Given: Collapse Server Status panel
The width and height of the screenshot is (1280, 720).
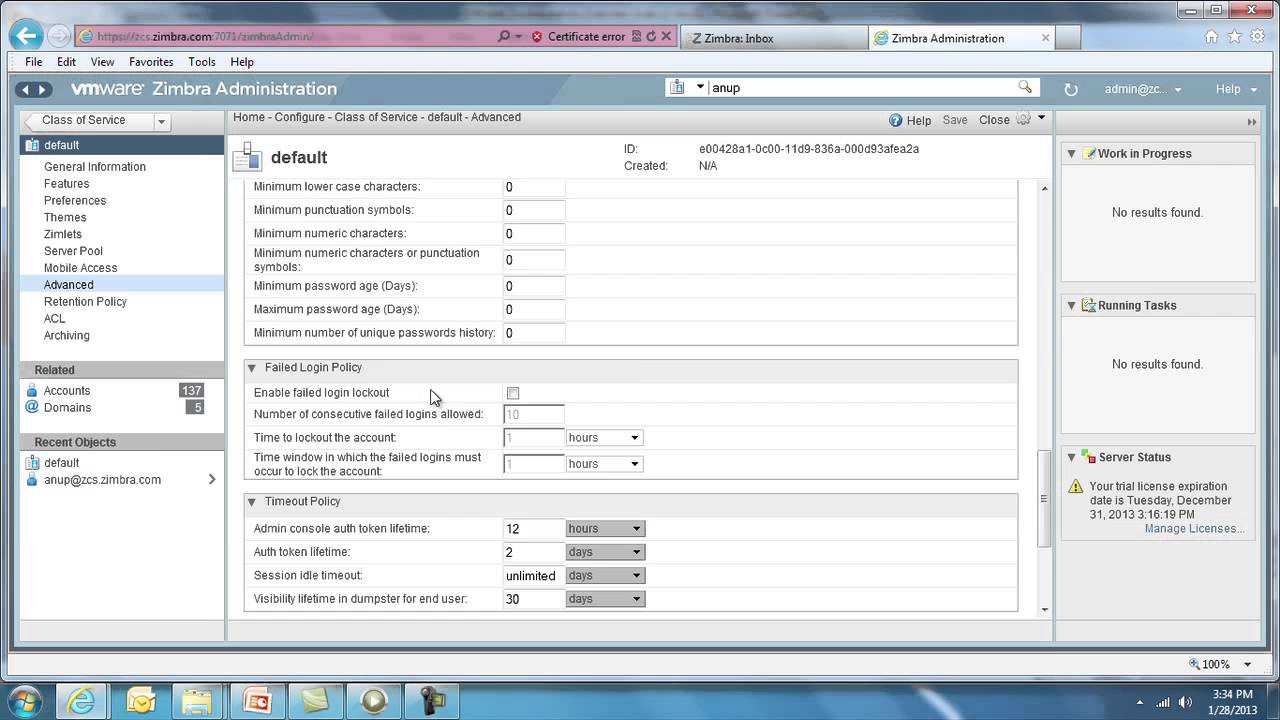Looking at the screenshot, I should point(1071,458).
